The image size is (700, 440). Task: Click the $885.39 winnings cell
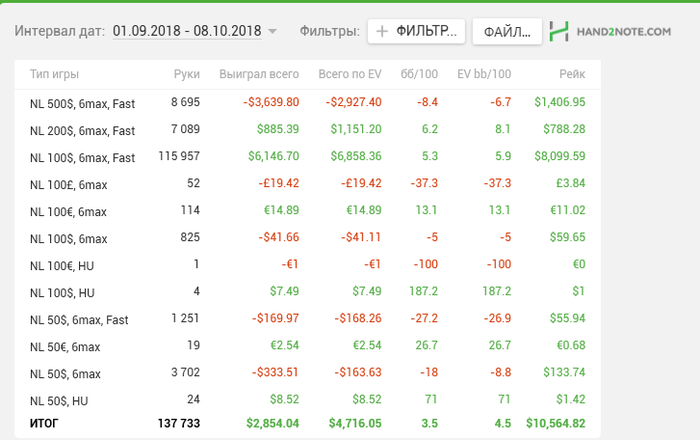coord(278,129)
